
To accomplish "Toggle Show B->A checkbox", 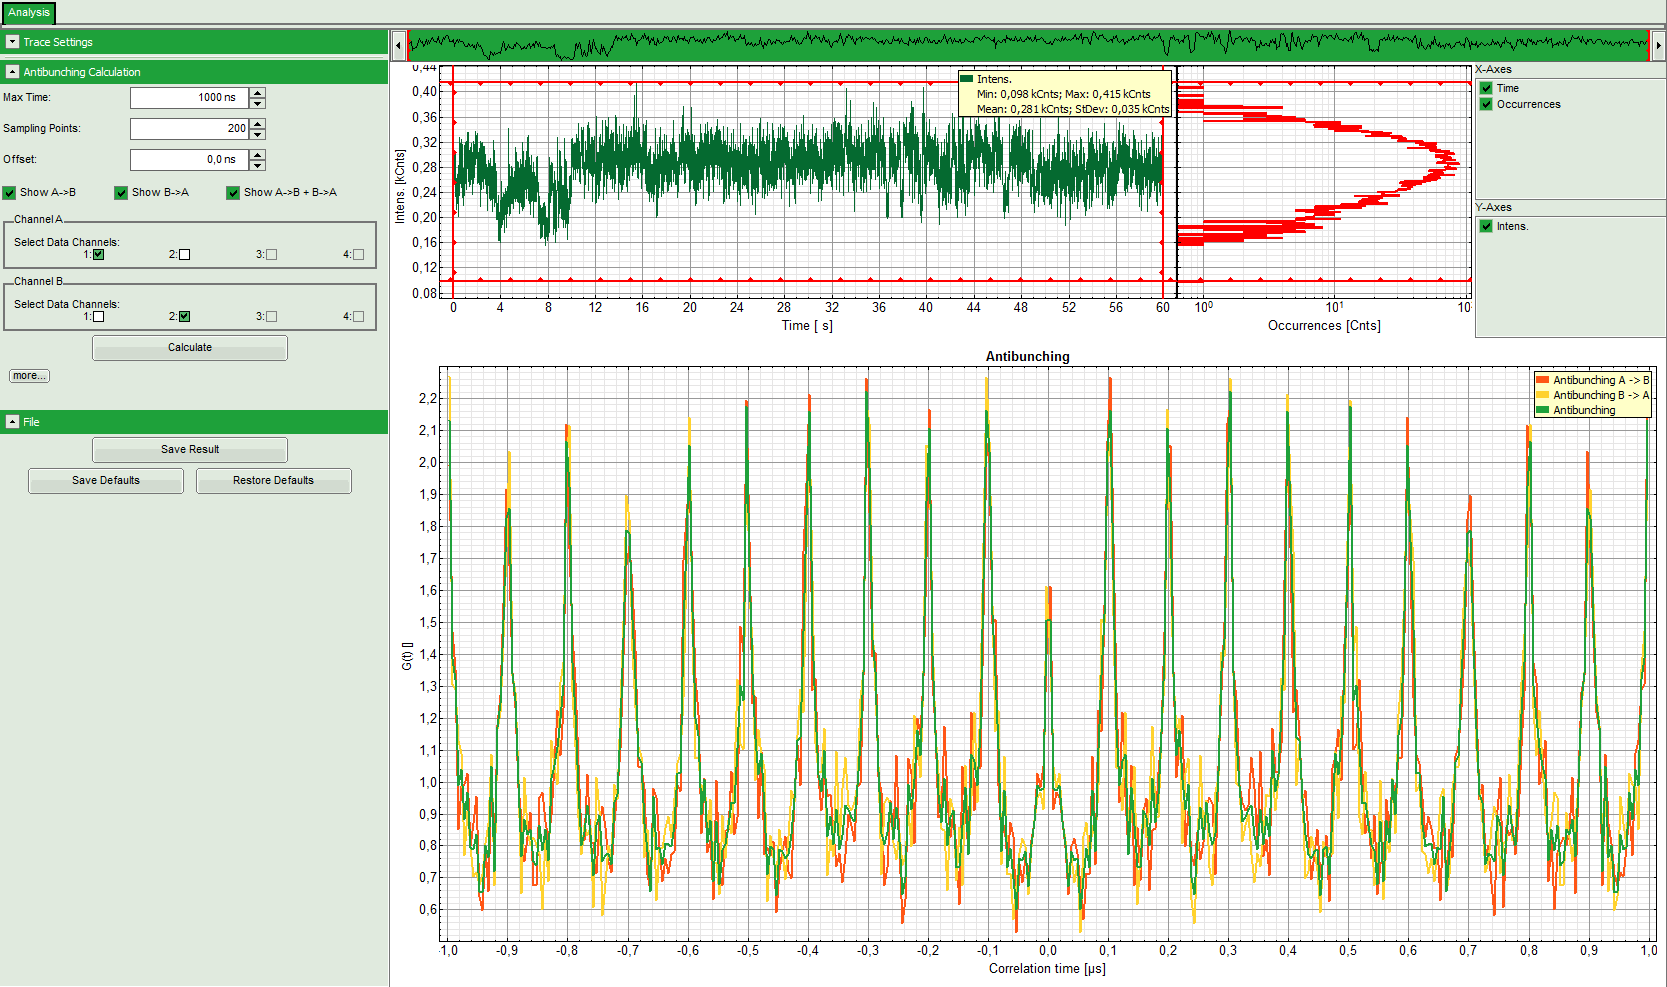I will (121, 193).
